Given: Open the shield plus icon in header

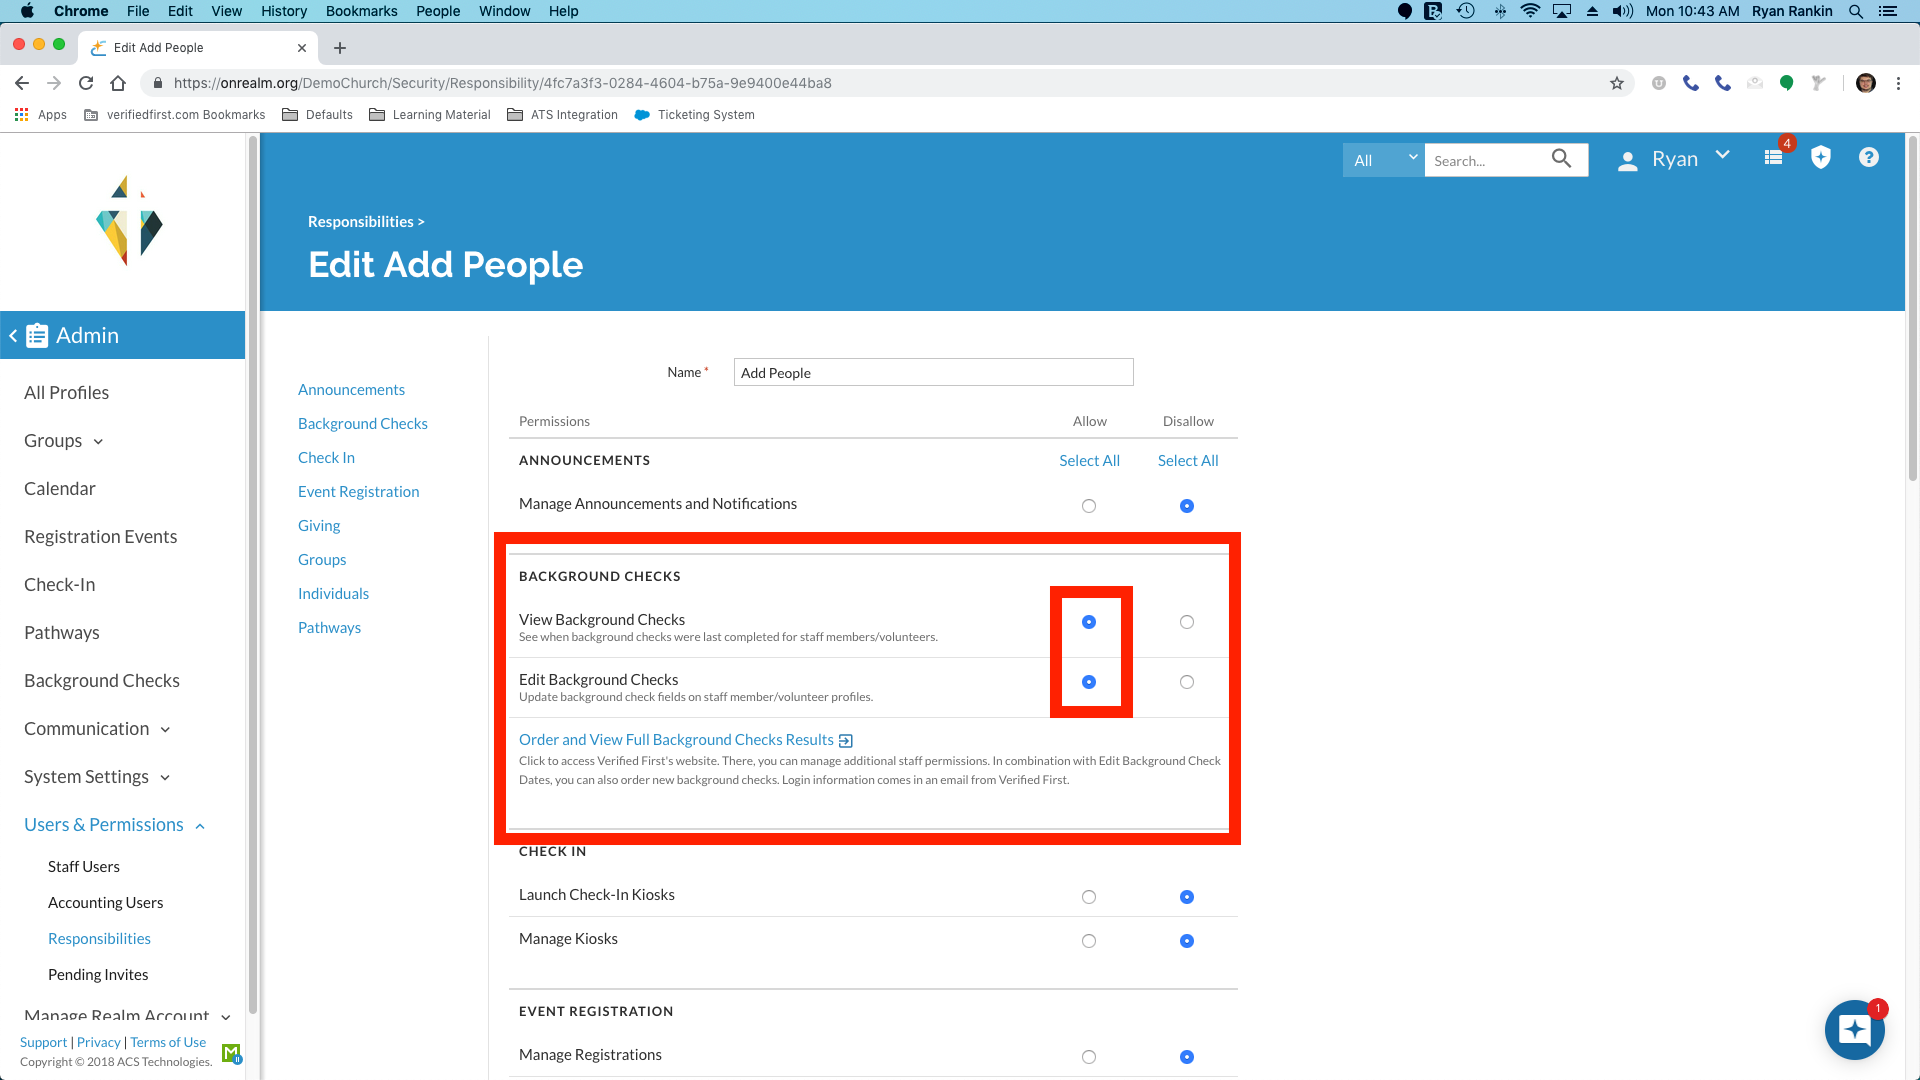Looking at the screenshot, I should click(x=1820, y=158).
